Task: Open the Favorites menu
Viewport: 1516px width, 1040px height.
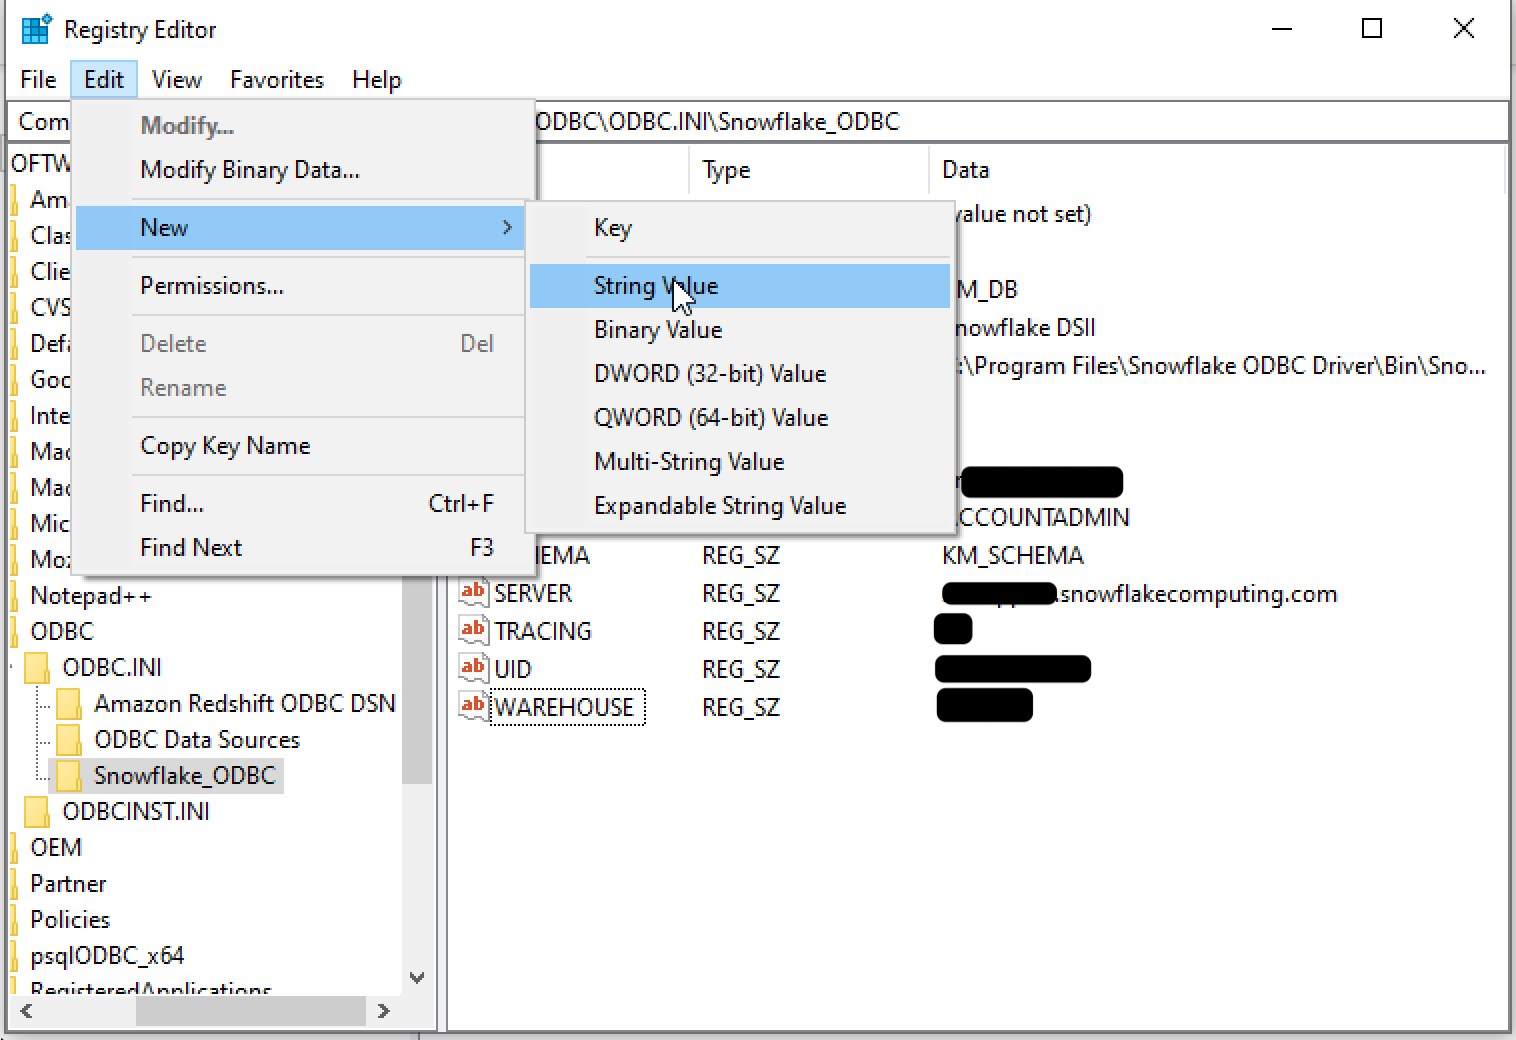Action: [x=276, y=79]
